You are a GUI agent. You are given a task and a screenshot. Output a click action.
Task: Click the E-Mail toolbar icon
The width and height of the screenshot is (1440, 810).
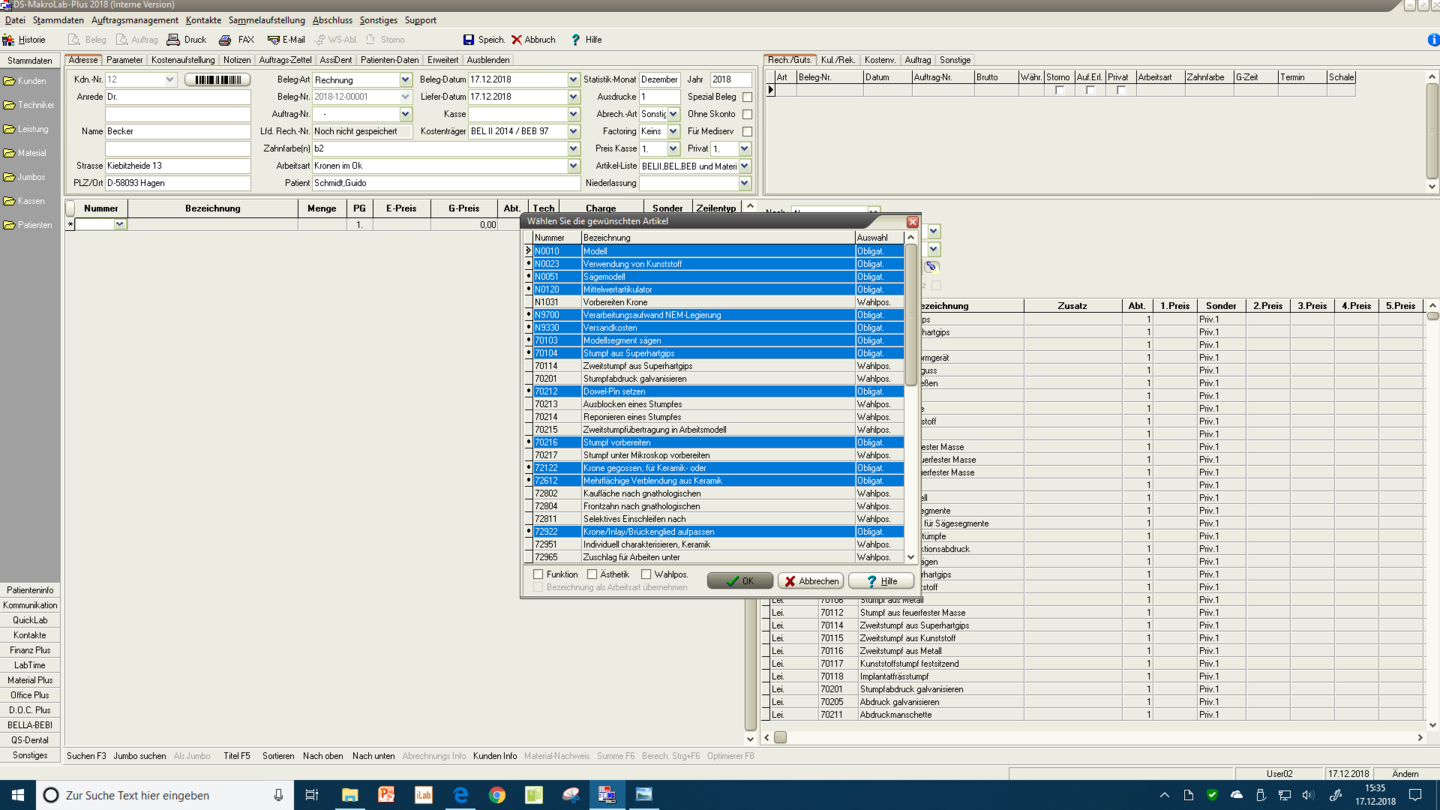click(273, 40)
